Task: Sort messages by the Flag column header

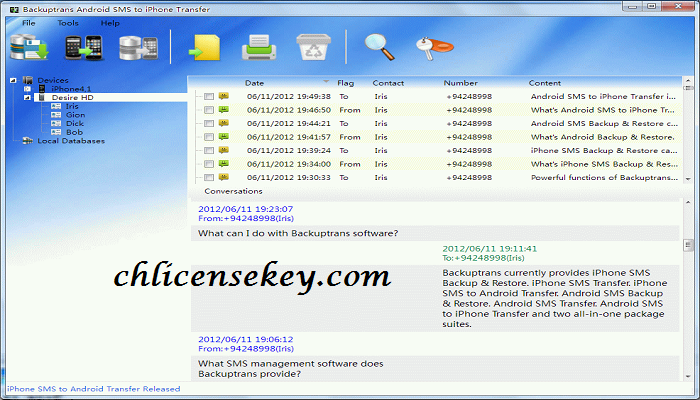Action: point(346,83)
